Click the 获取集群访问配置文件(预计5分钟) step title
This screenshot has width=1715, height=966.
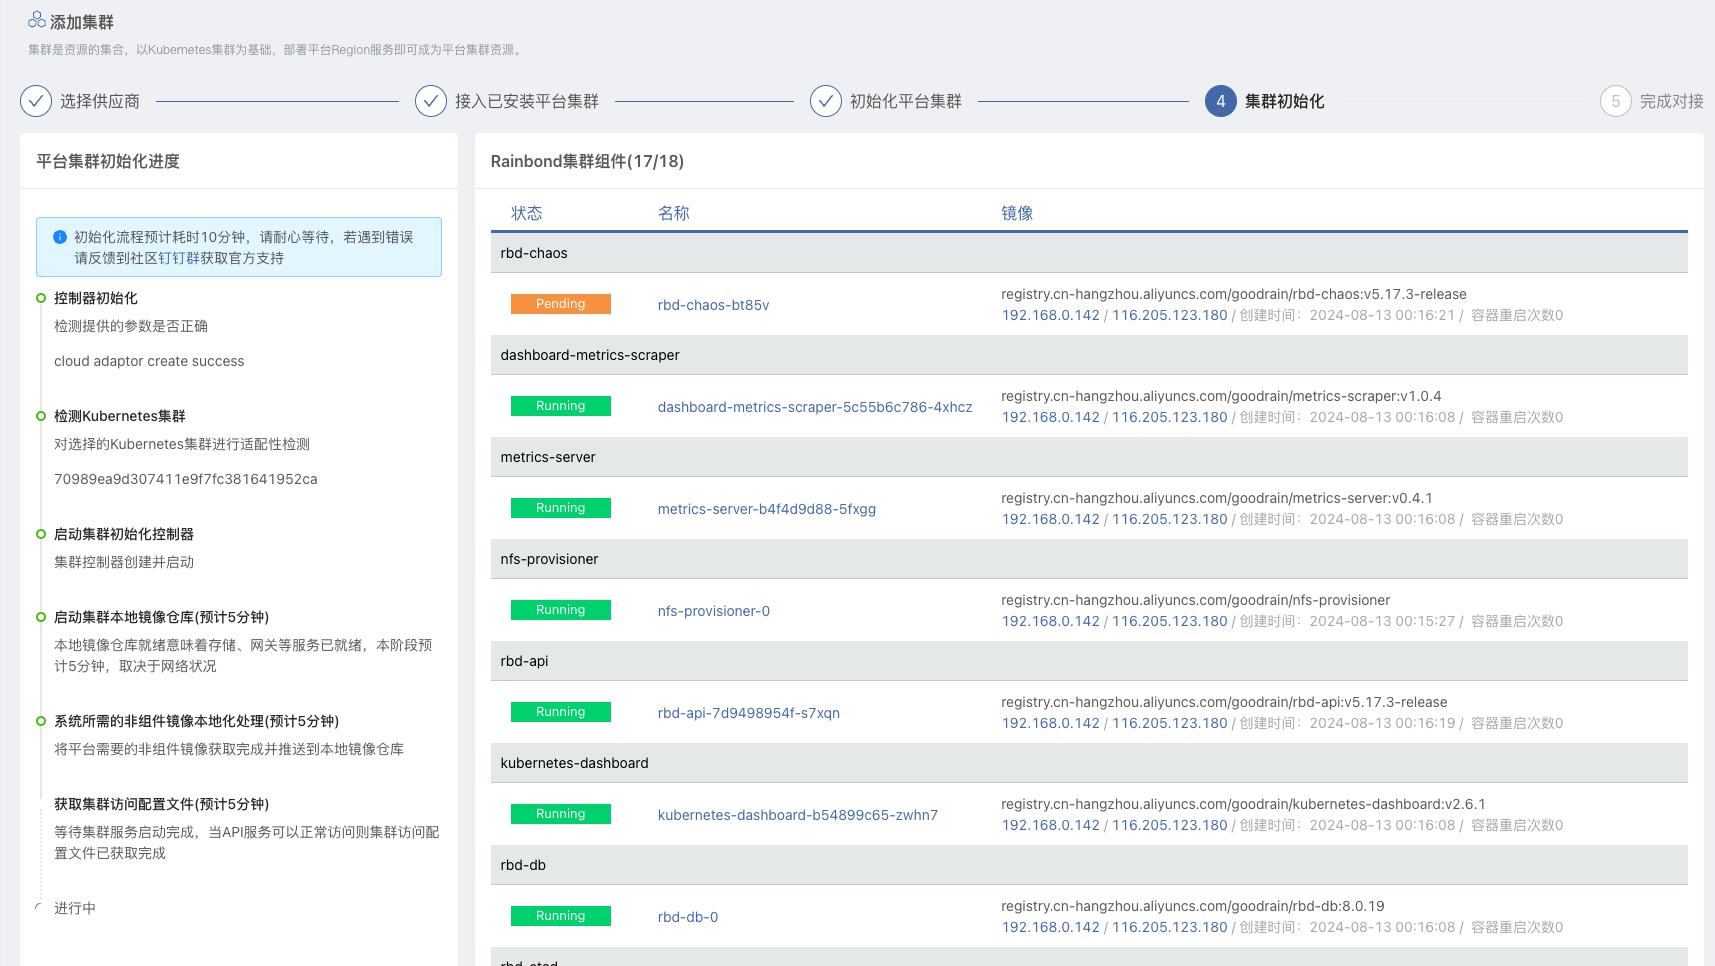(162, 804)
